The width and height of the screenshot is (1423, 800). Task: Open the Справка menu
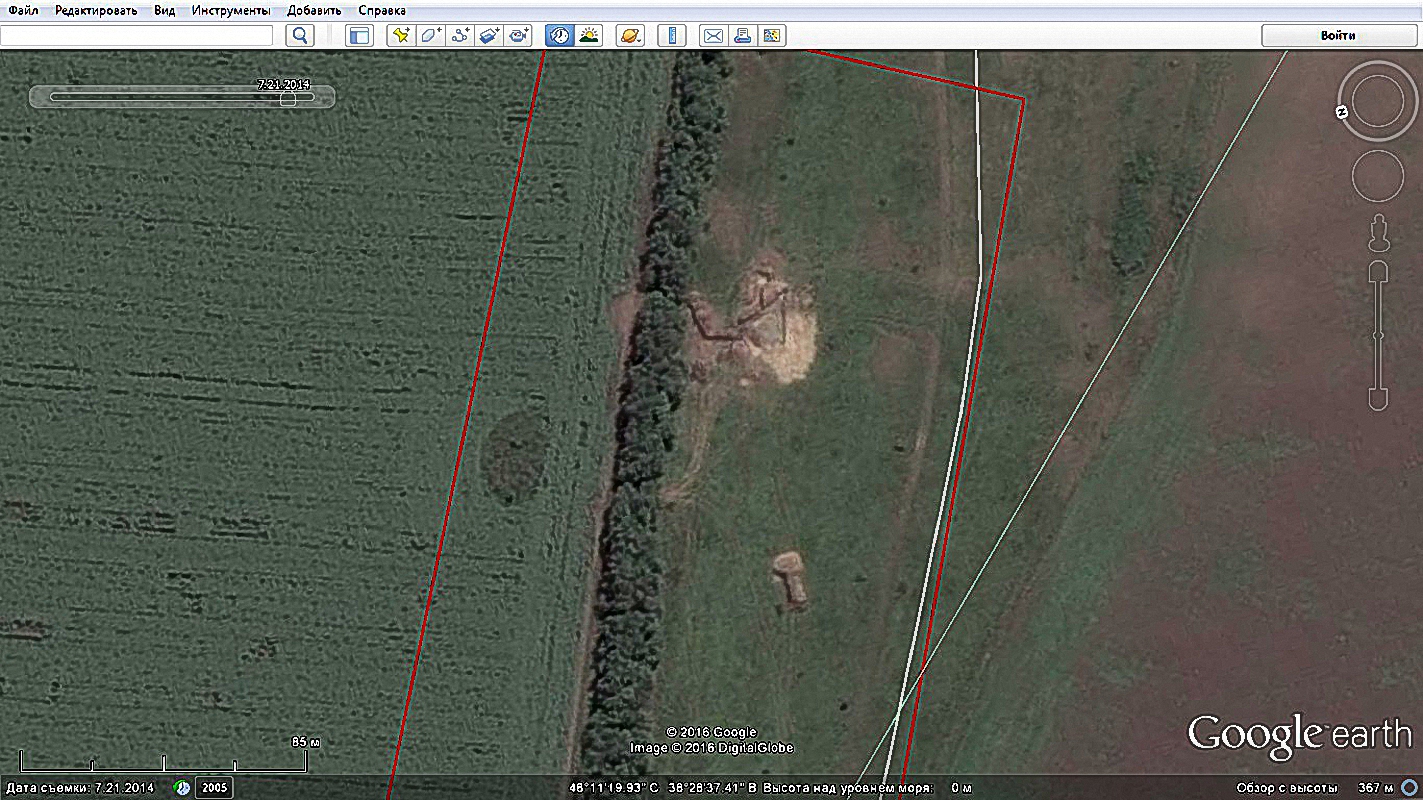click(381, 10)
